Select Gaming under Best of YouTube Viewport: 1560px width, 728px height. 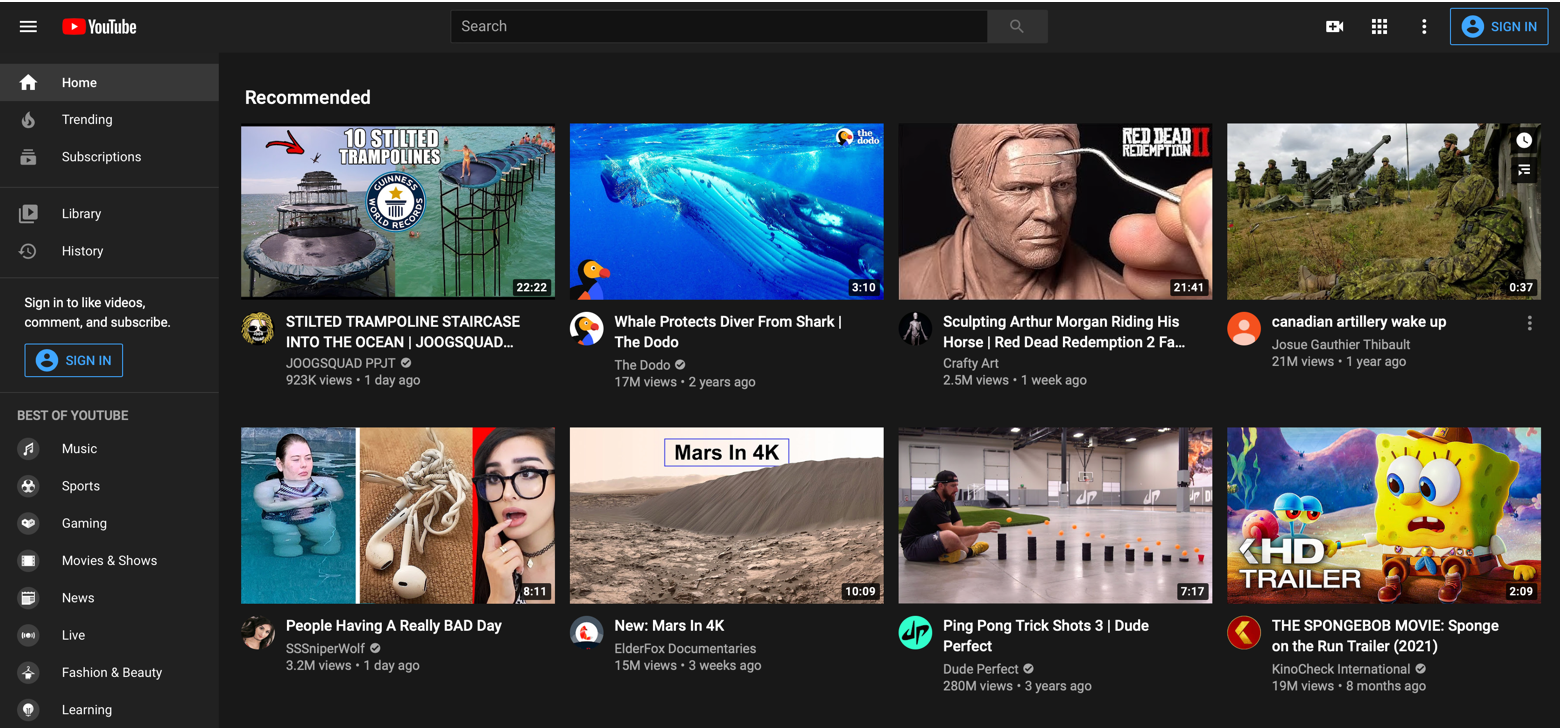(x=109, y=523)
